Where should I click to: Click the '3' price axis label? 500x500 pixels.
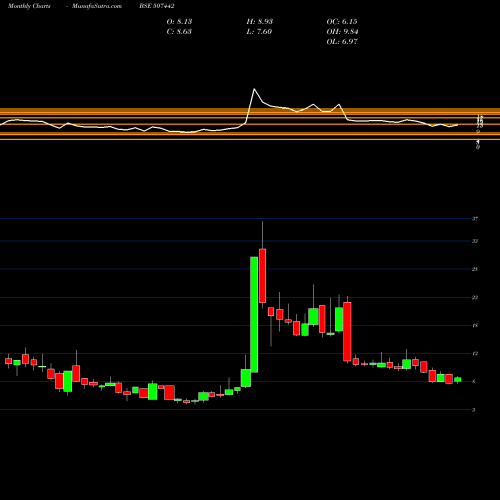tap(474, 410)
